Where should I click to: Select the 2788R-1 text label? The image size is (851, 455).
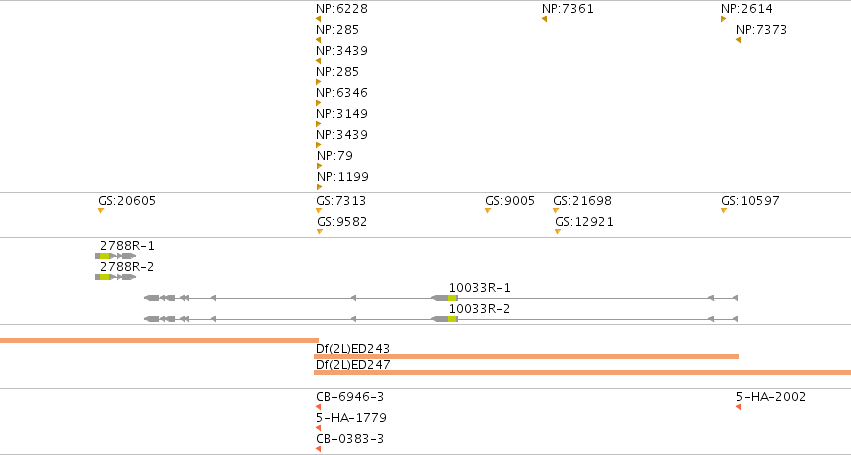tap(127, 246)
